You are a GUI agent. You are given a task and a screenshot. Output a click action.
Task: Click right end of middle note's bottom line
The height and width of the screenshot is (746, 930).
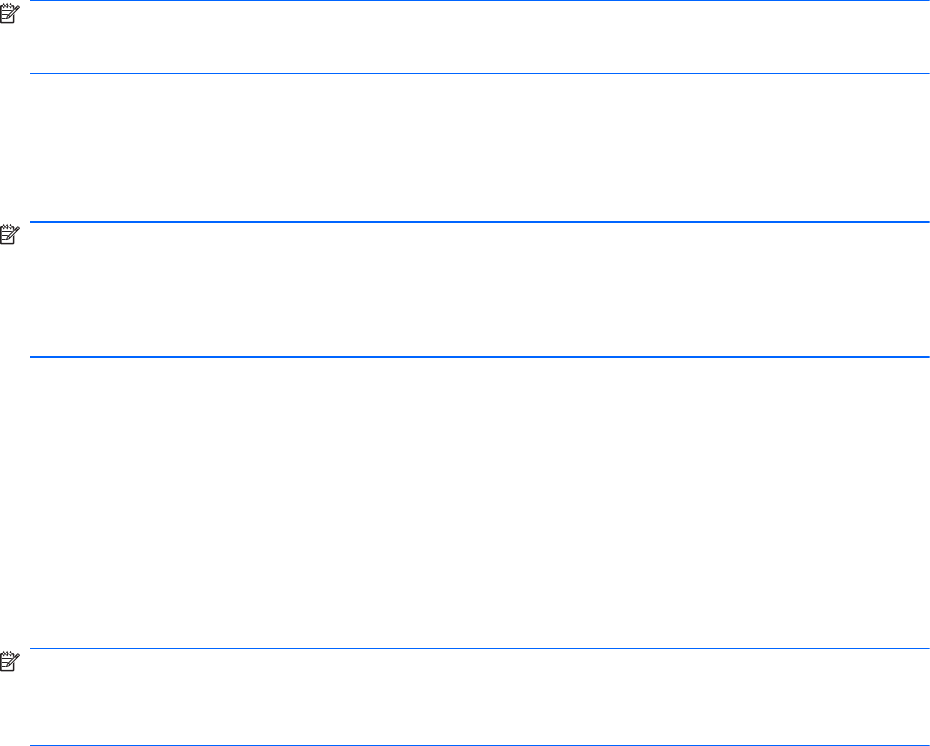(x=924, y=357)
